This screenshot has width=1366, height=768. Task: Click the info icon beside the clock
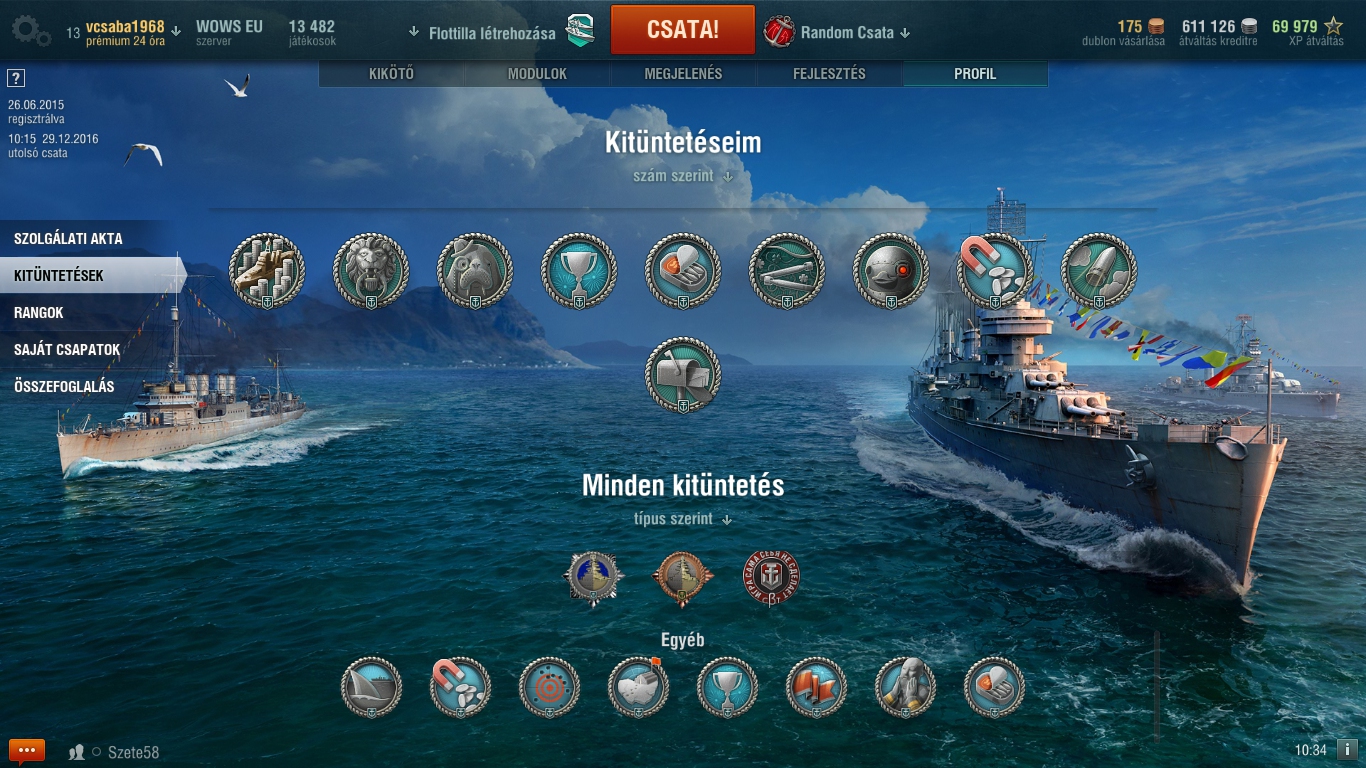(1347, 750)
